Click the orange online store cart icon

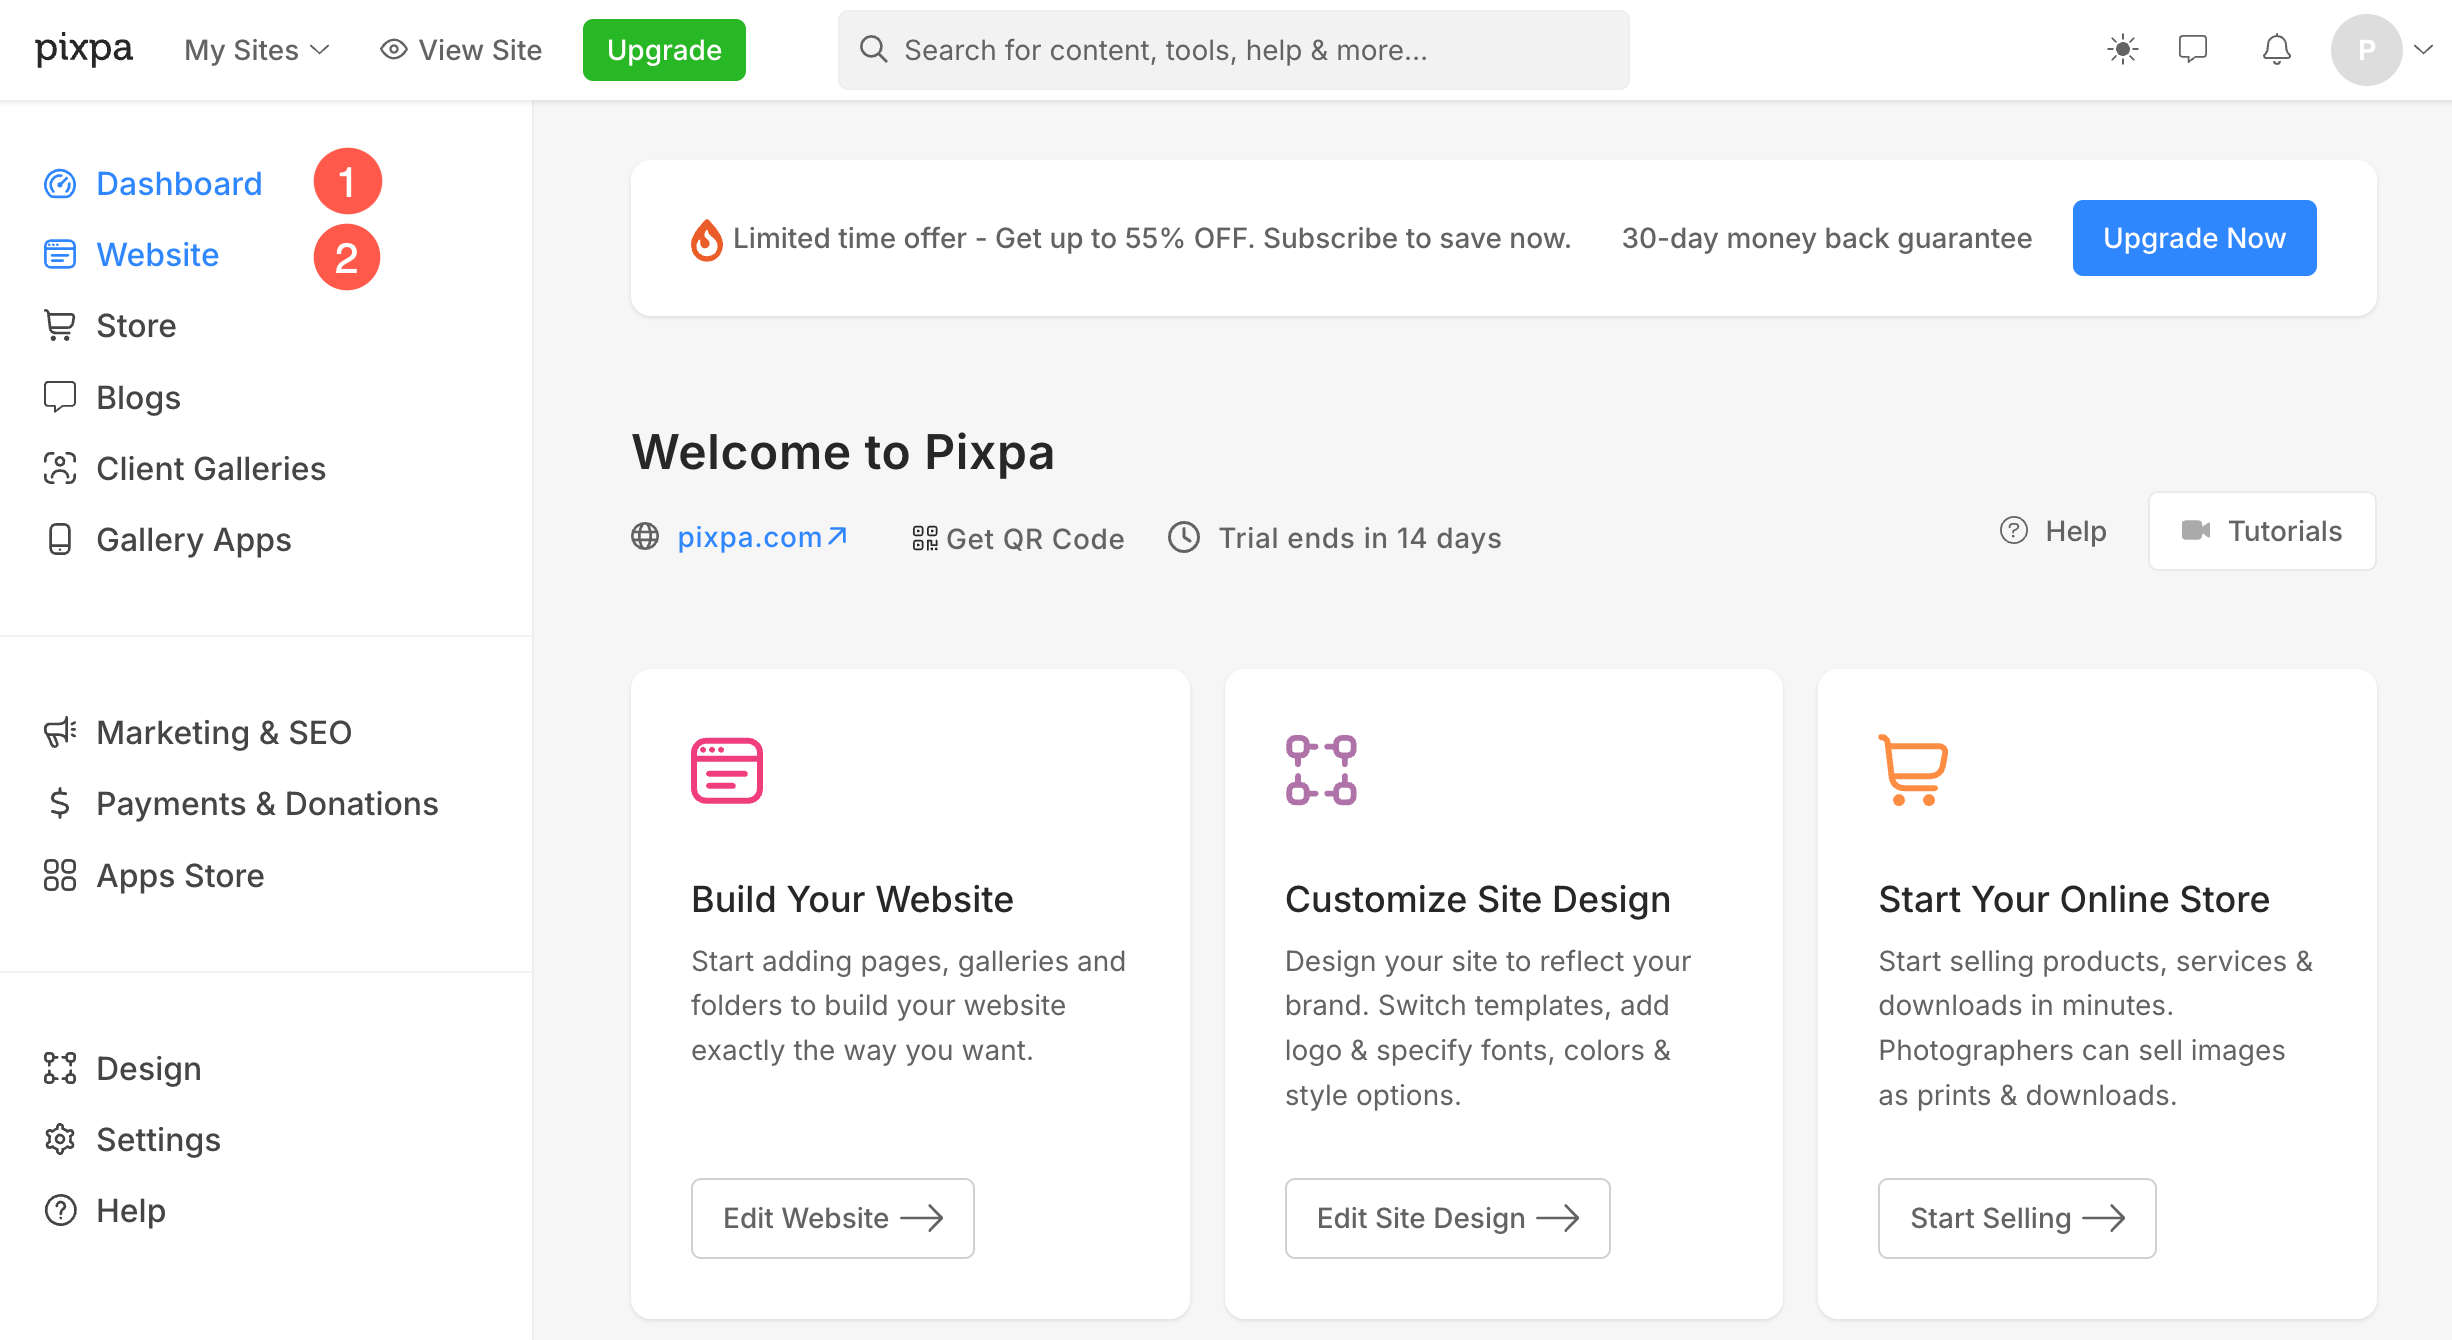(x=1913, y=770)
